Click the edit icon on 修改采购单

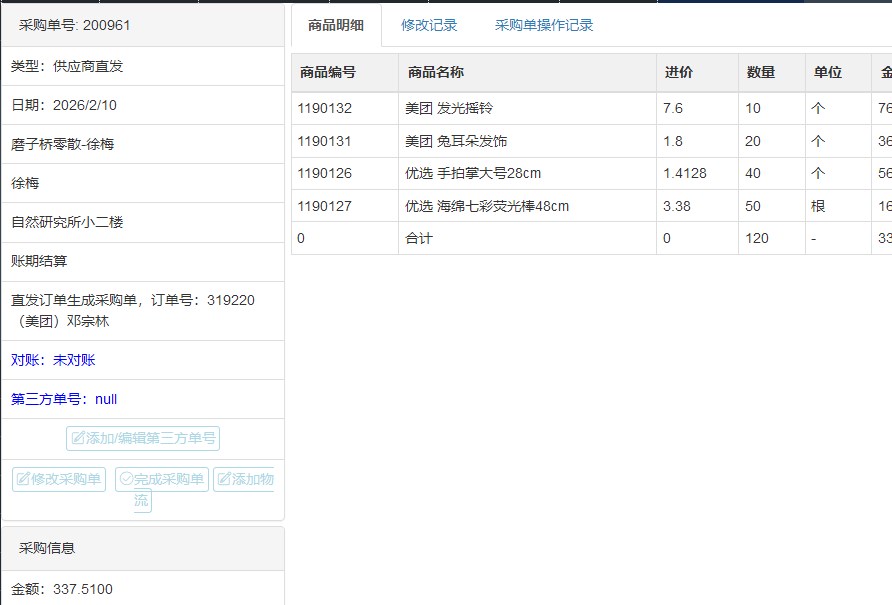tap(22, 480)
